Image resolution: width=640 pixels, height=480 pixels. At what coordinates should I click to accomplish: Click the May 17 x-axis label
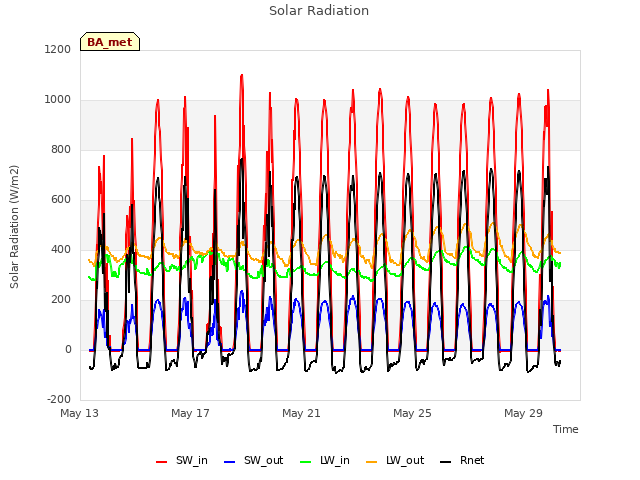[x=190, y=413]
